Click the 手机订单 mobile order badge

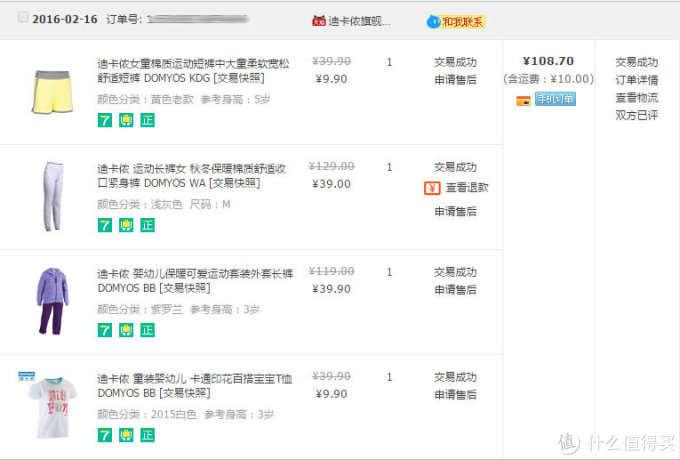pos(555,99)
